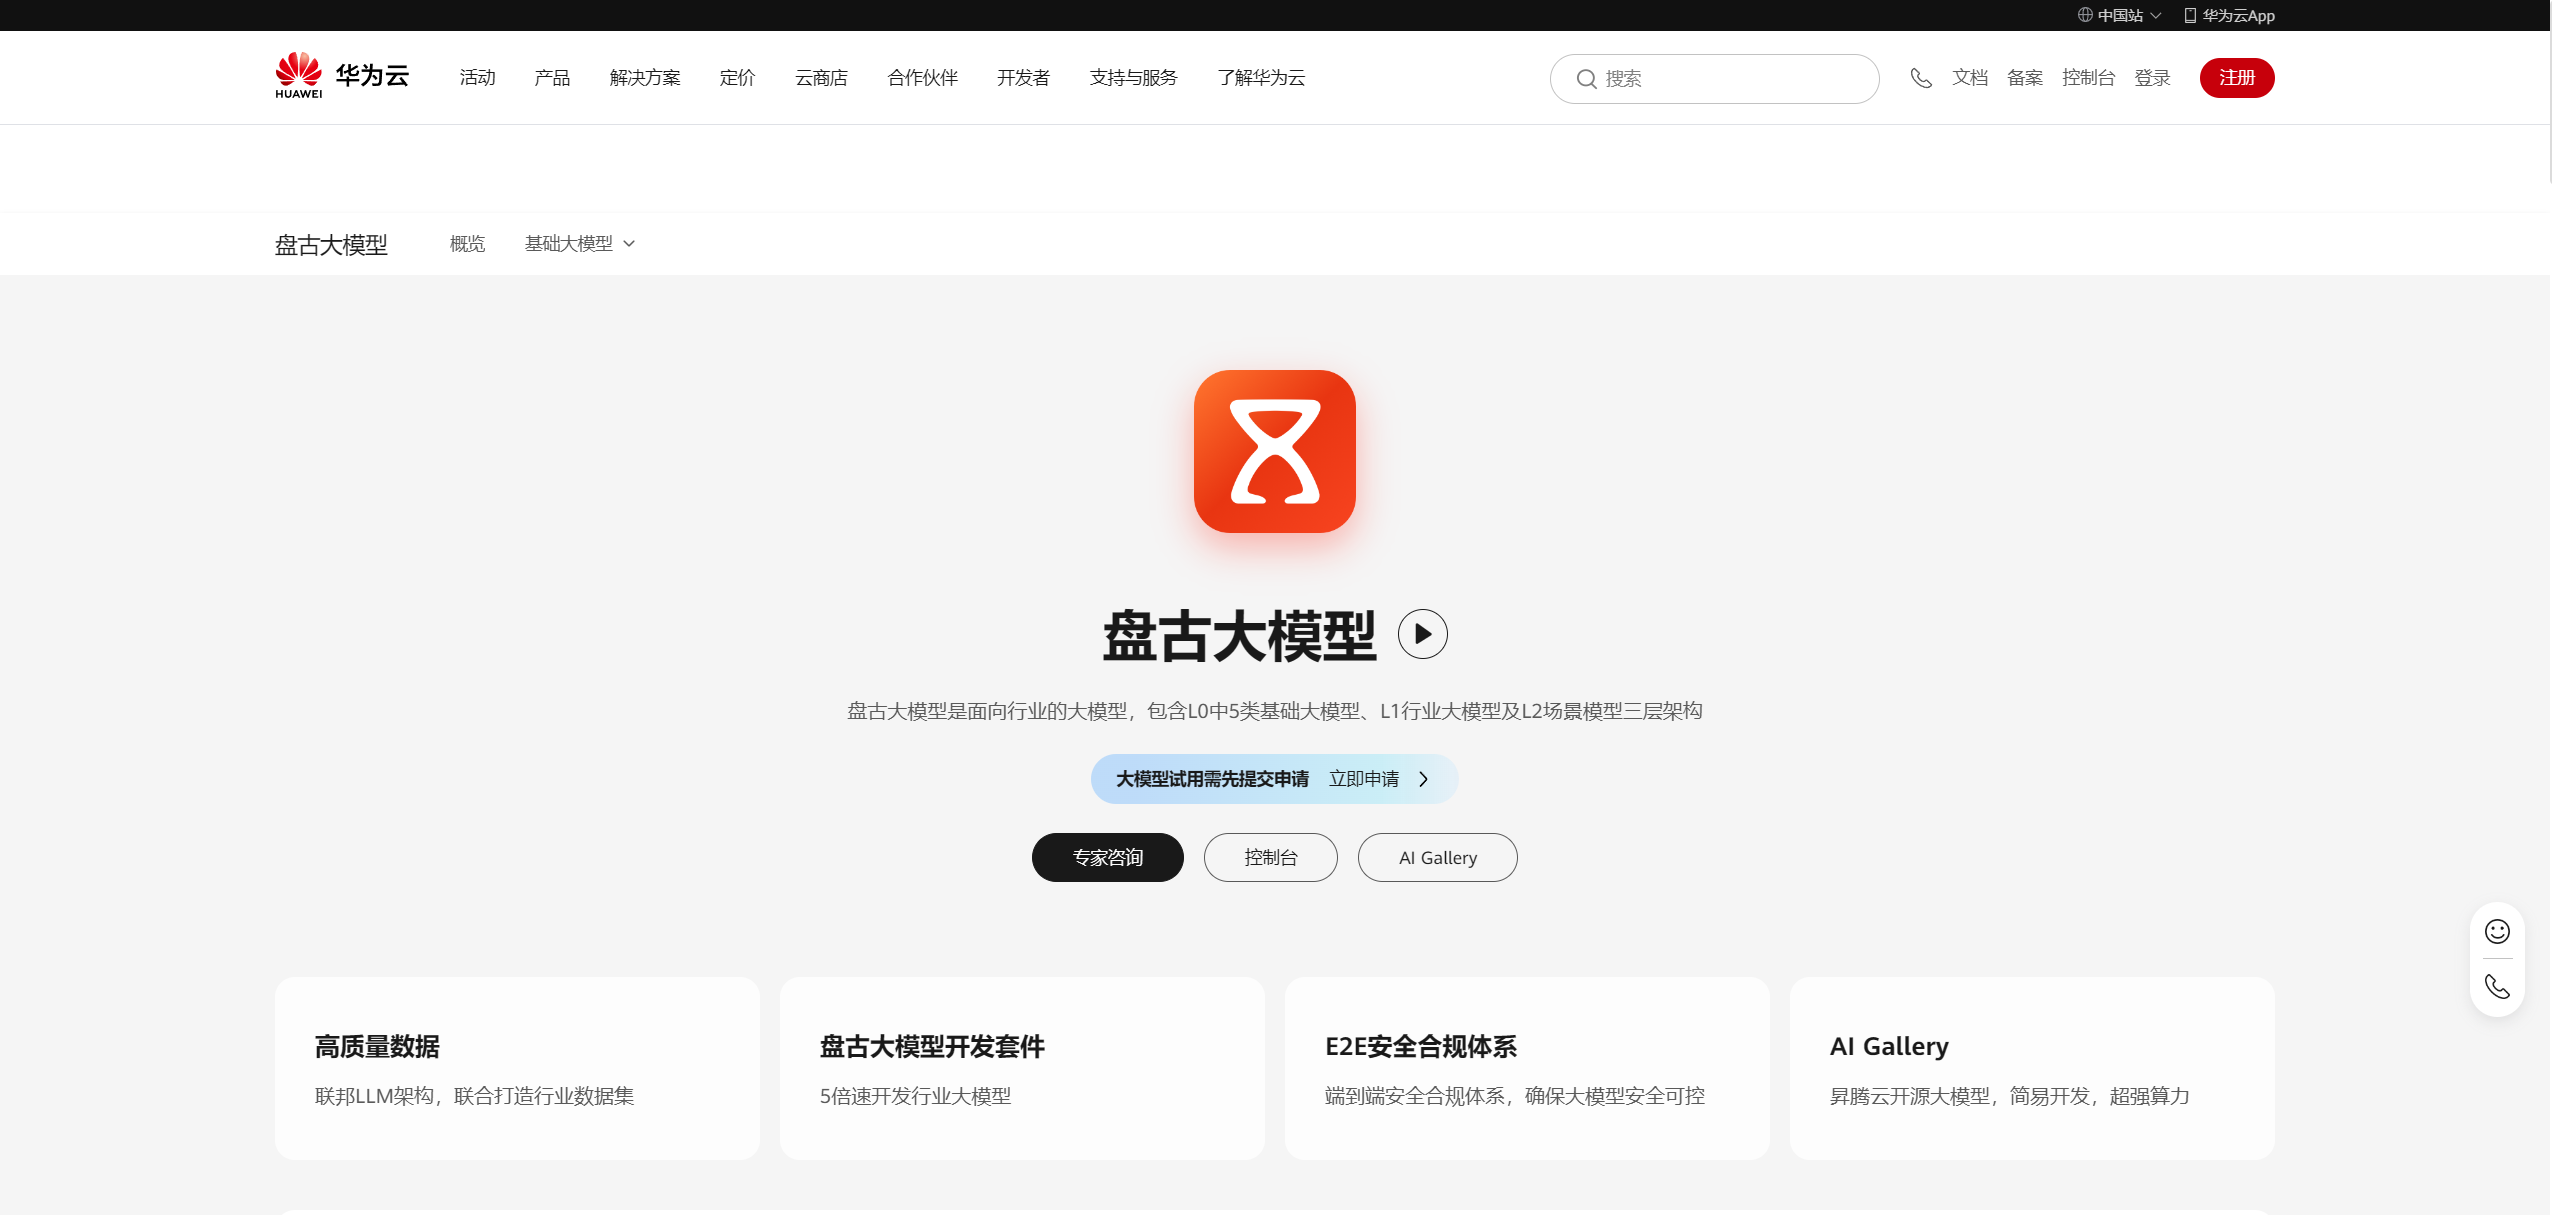Play the 盘古大模型 intro video
The height and width of the screenshot is (1215, 2552).
(x=1422, y=634)
